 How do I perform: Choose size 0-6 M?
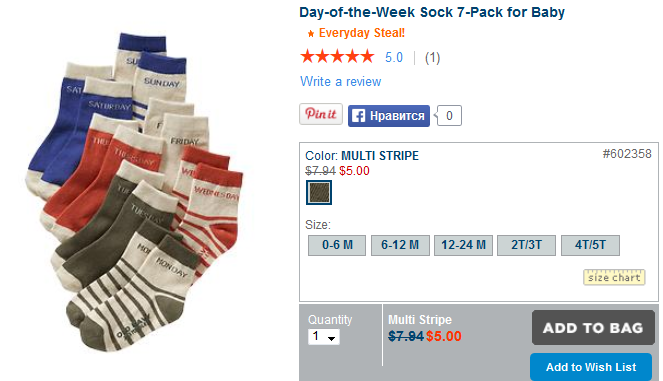(337, 245)
